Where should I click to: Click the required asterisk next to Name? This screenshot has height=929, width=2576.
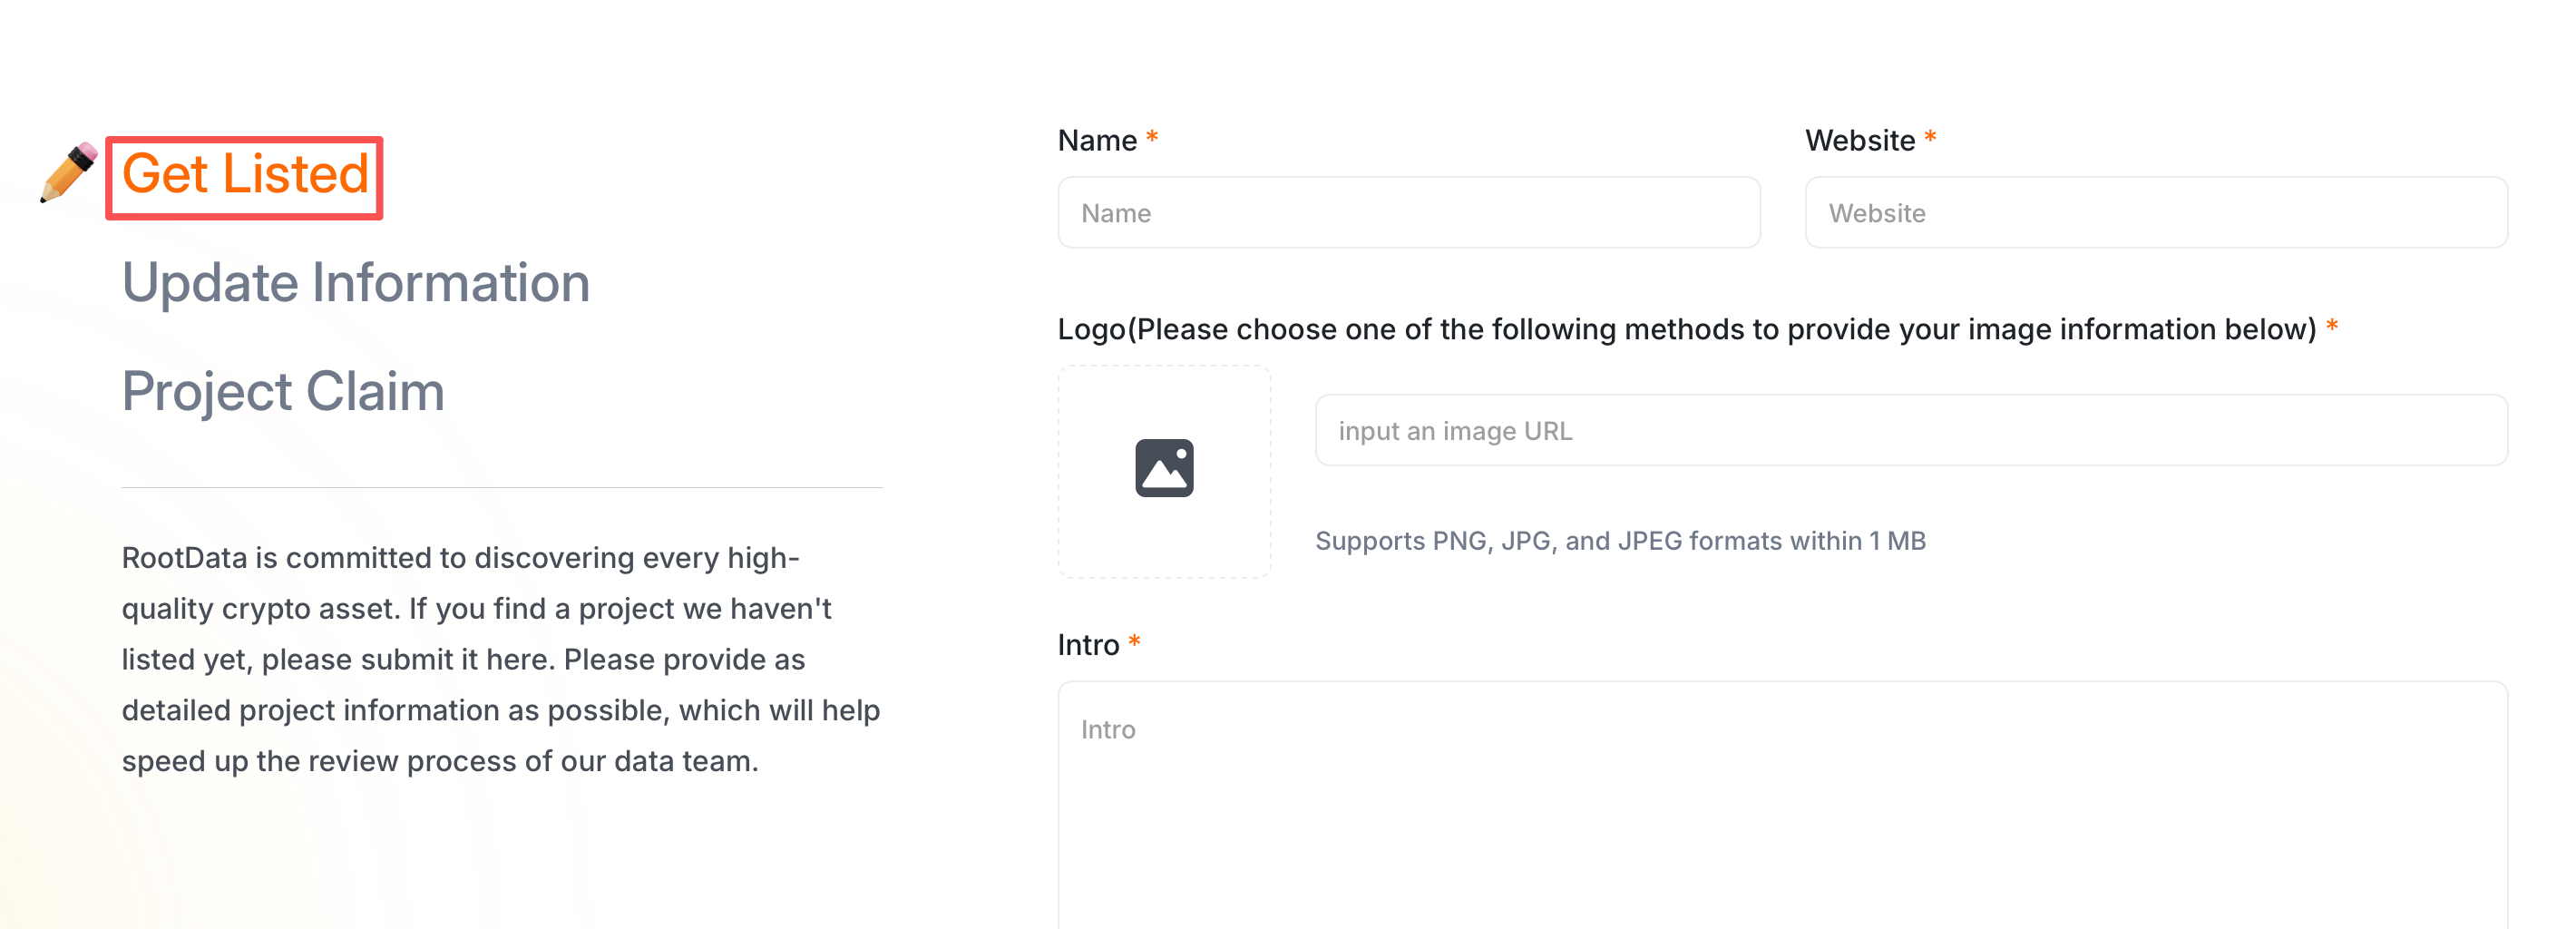coord(1152,137)
